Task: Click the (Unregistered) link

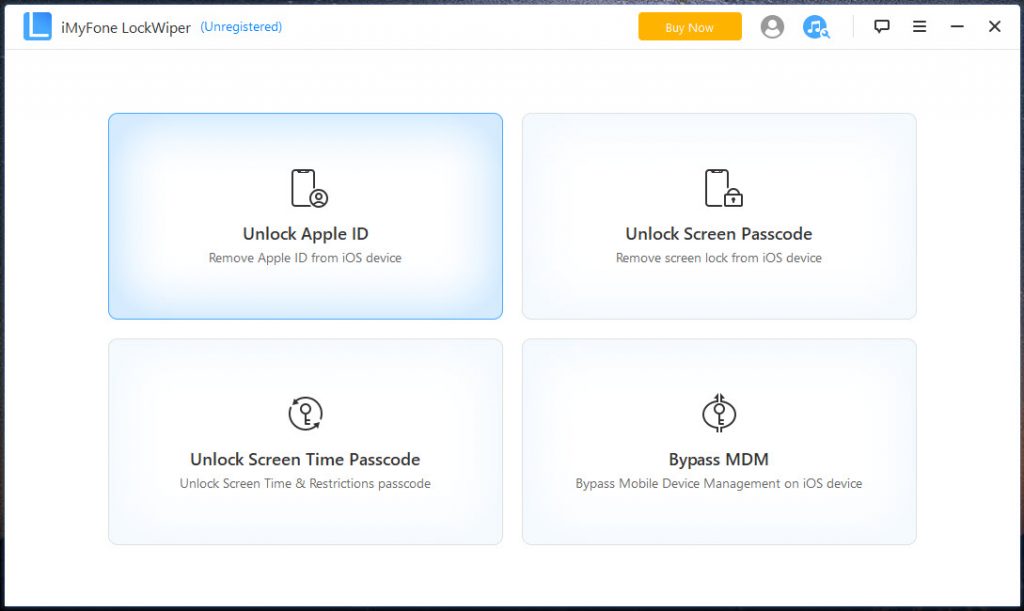Action: (241, 27)
